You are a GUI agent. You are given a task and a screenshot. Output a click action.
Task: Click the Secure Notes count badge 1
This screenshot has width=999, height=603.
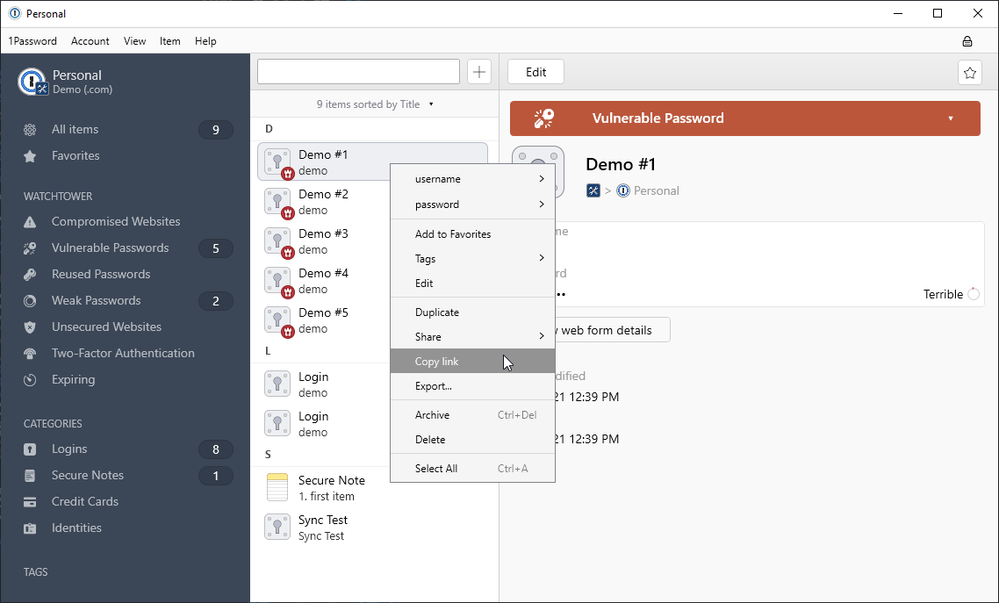point(216,476)
